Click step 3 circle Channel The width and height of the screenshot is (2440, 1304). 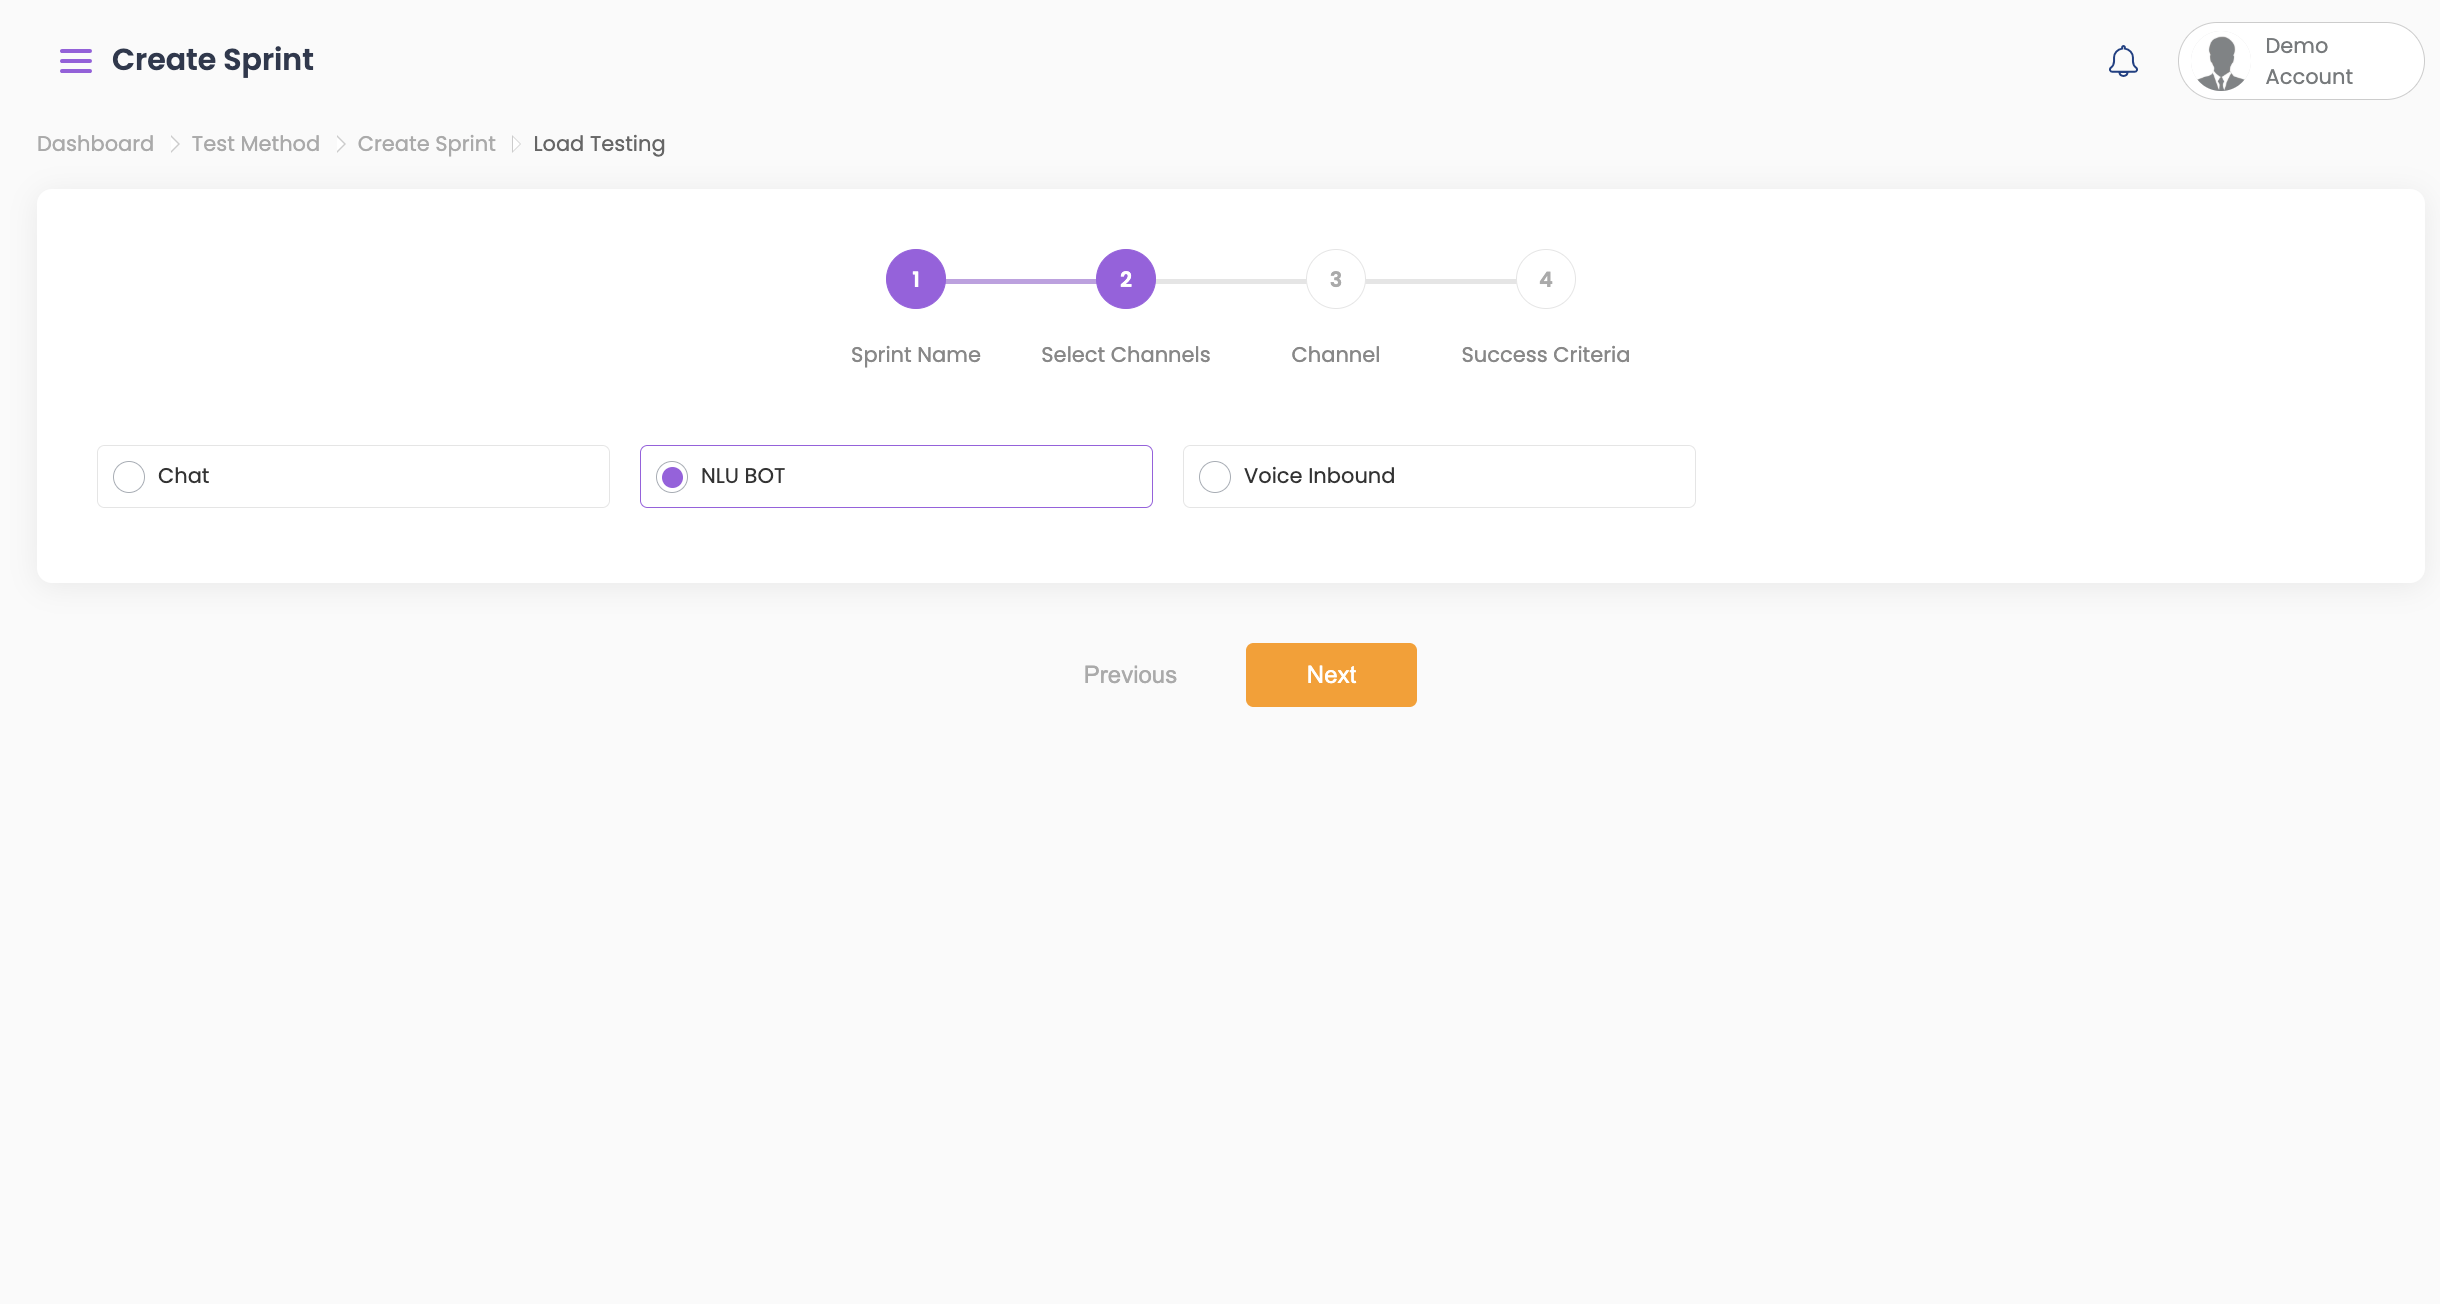click(1335, 280)
